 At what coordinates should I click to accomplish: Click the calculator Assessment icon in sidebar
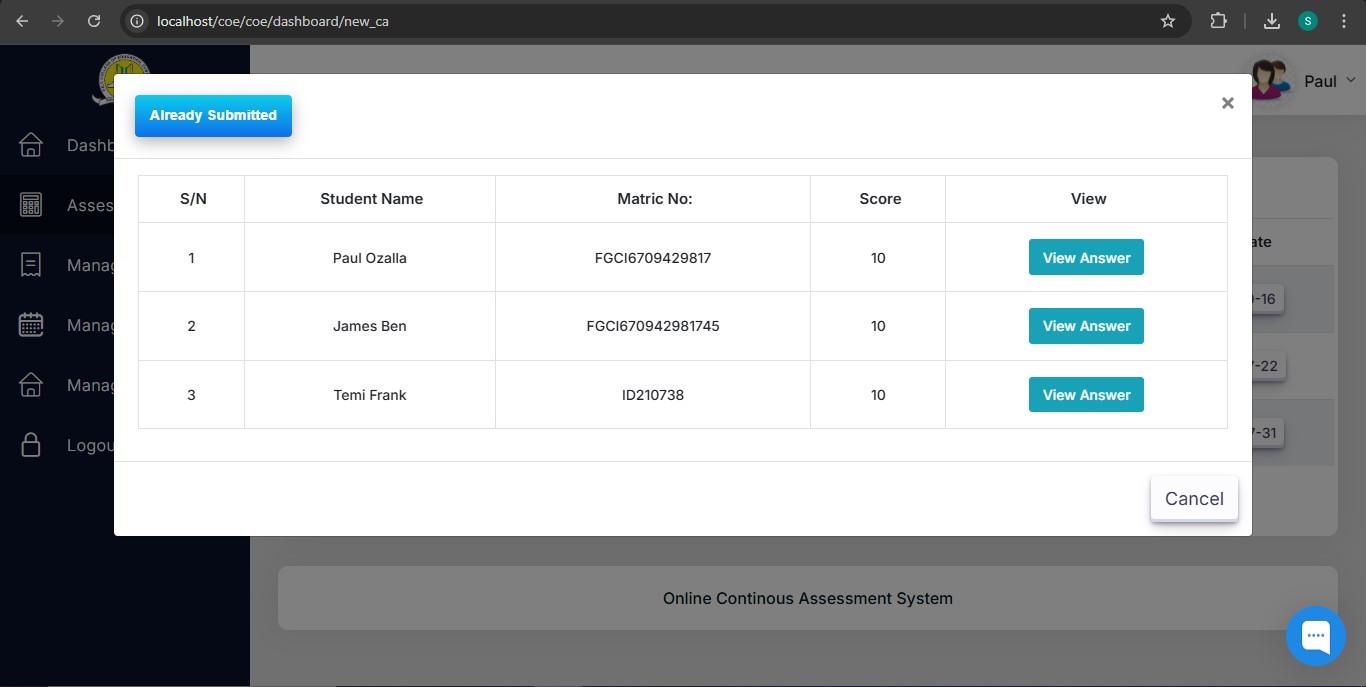coord(31,205)
